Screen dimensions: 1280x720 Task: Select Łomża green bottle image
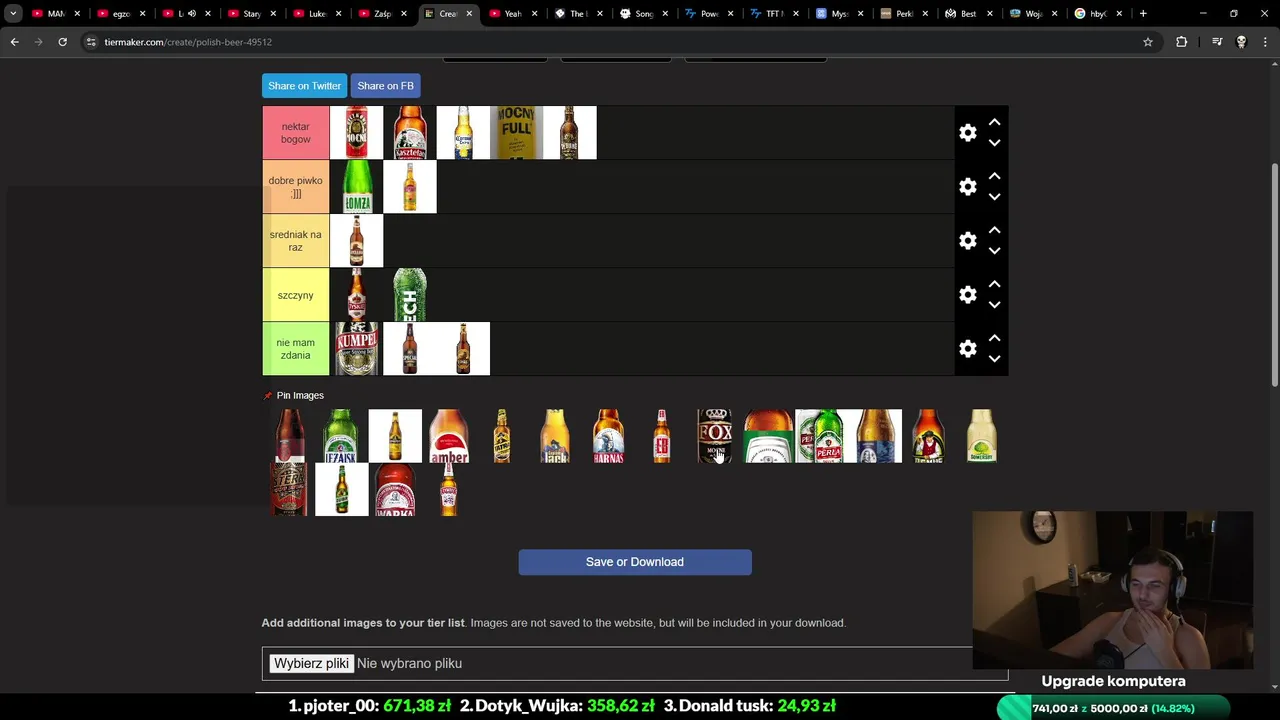coord(356,187)
